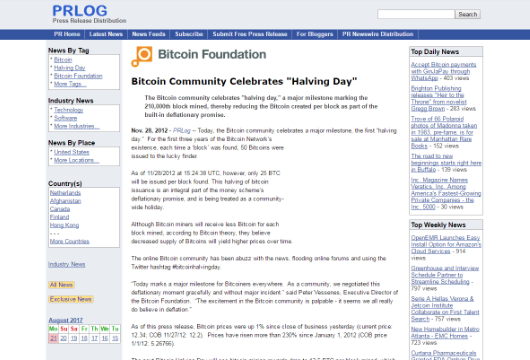
Task: Open Brighton Publishing Heir to the Throne article
Action: point(439,98)
